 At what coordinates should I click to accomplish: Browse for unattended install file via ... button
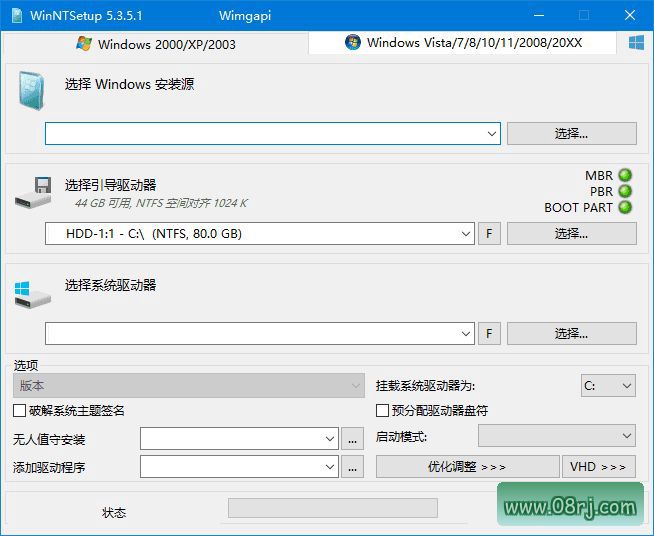[x=352, y=438]
